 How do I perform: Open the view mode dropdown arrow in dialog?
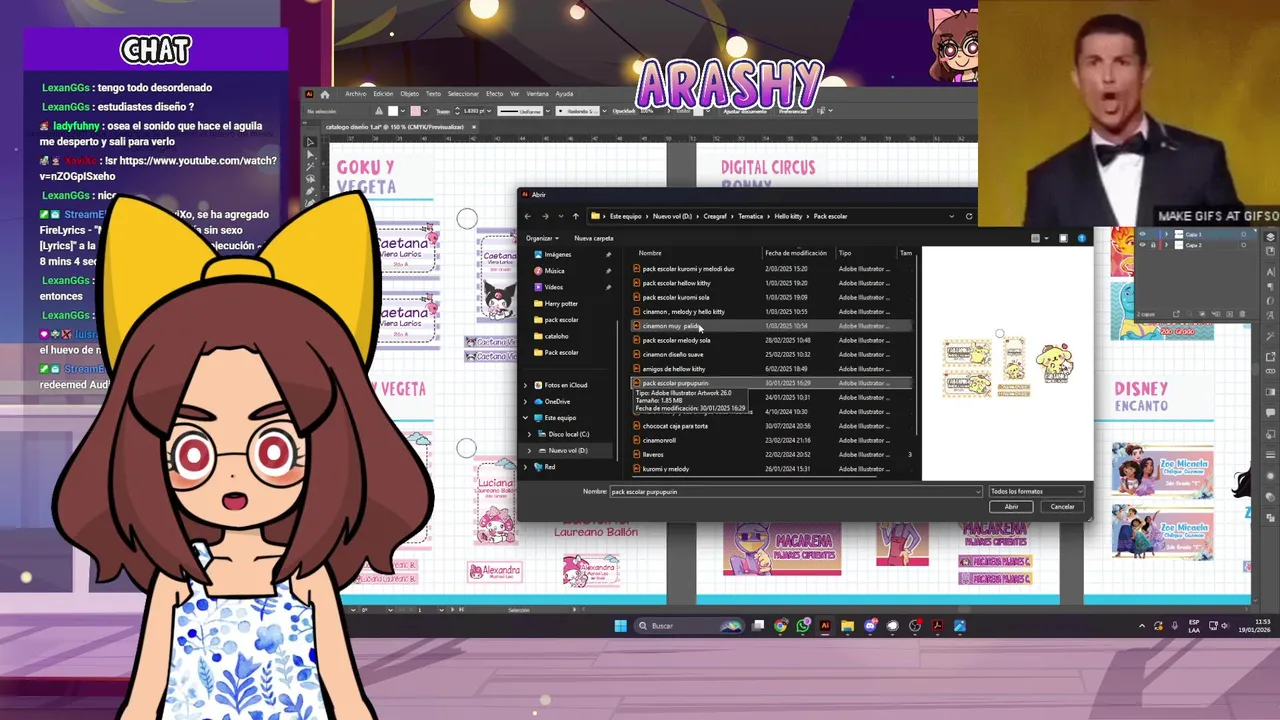pos(1047,238)
